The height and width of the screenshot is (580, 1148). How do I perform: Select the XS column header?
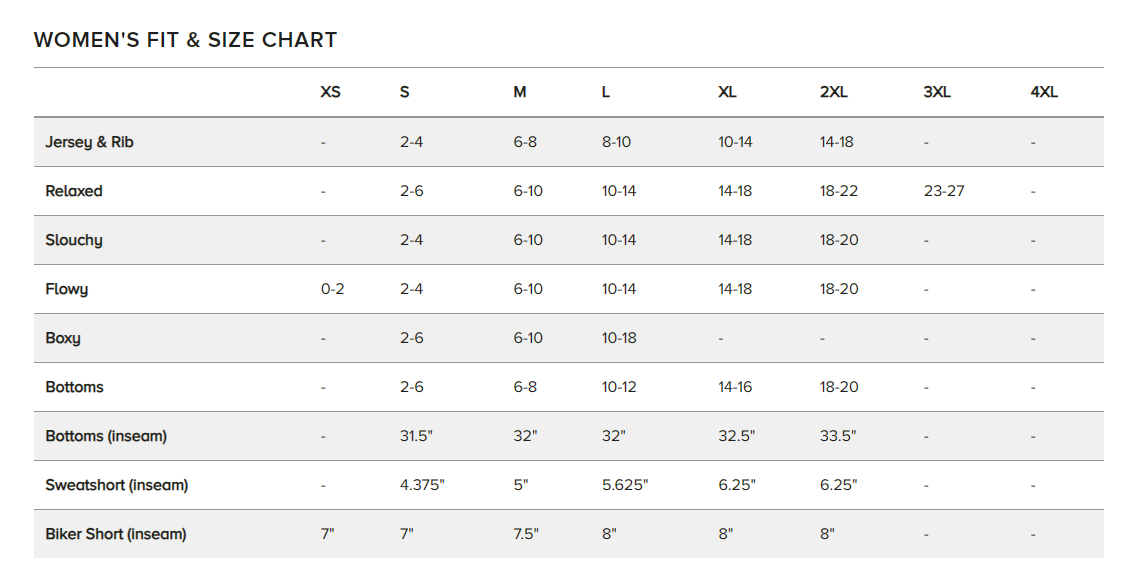tap(330, 92)
